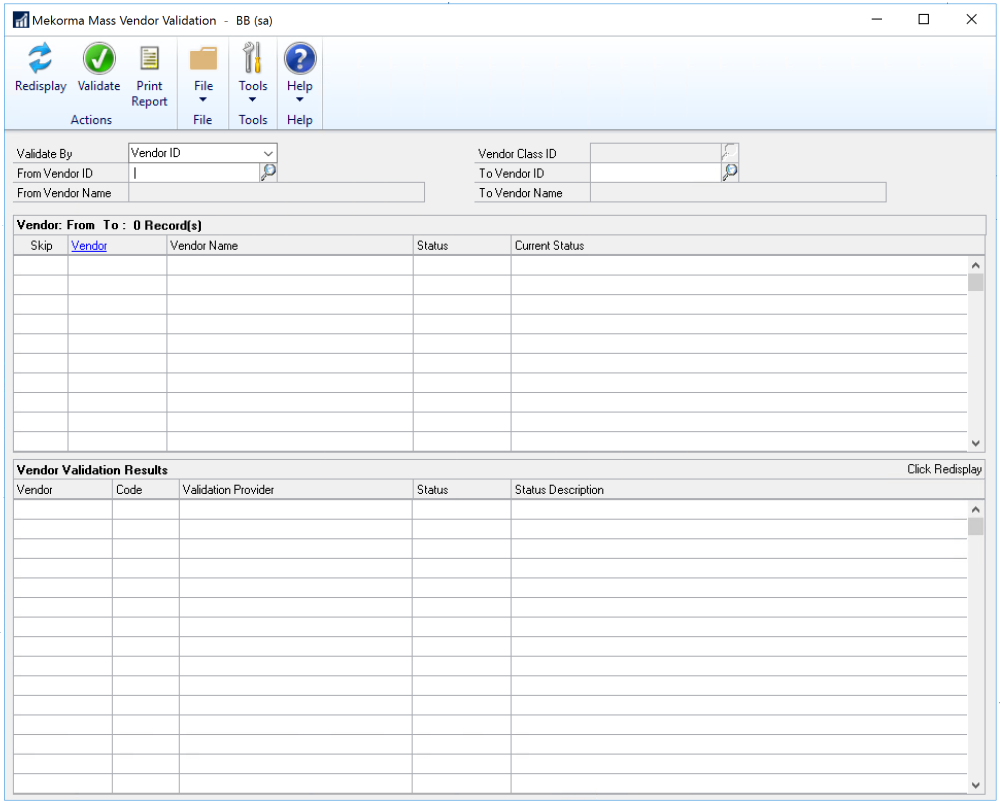Click the Skip column header
This screenshot has height=802, width=1000.
(x=41, y=245)
